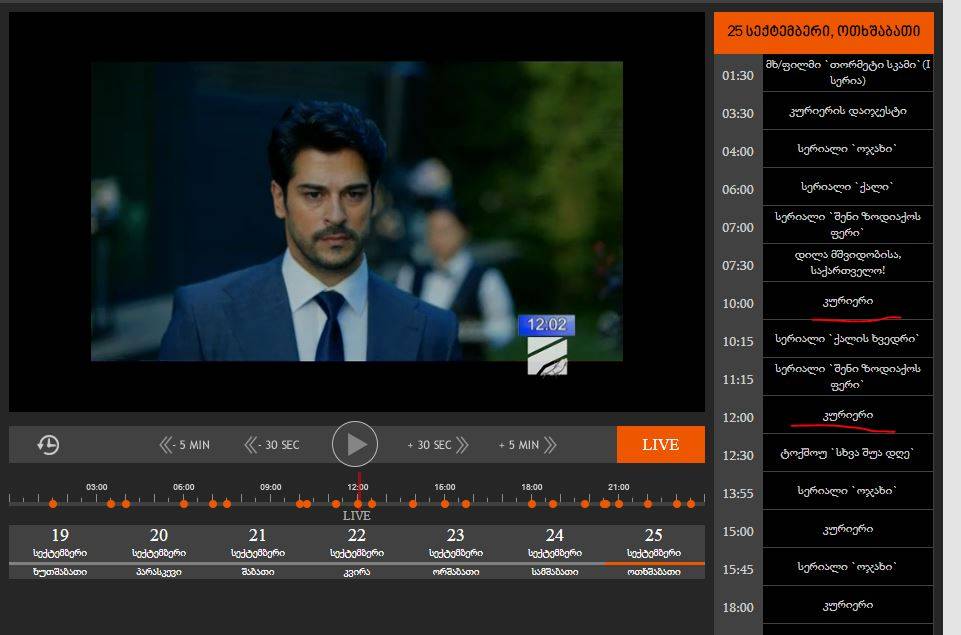Open day 21 schedule tab
The image size is (961, 635).
click(258, 551)
